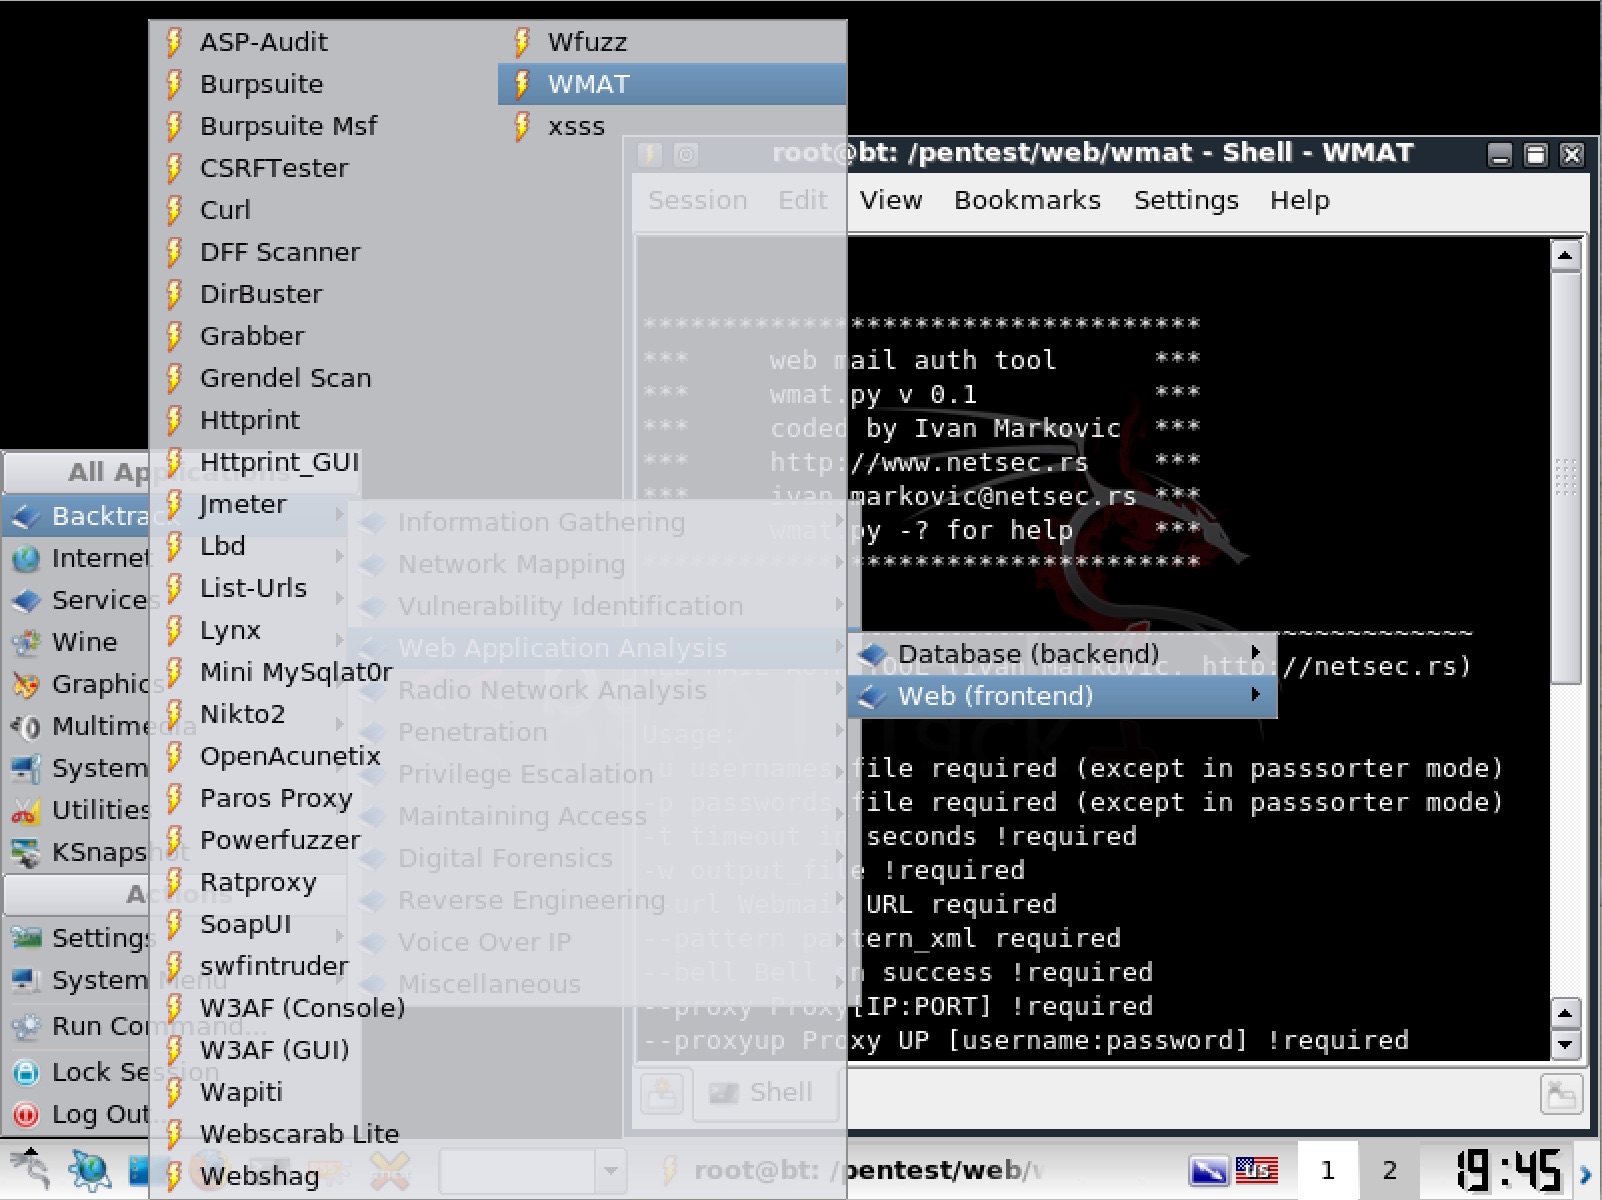Start Burpsuite Msf entry
This screenshot has height=1200, width=1602.
point(323,126)
